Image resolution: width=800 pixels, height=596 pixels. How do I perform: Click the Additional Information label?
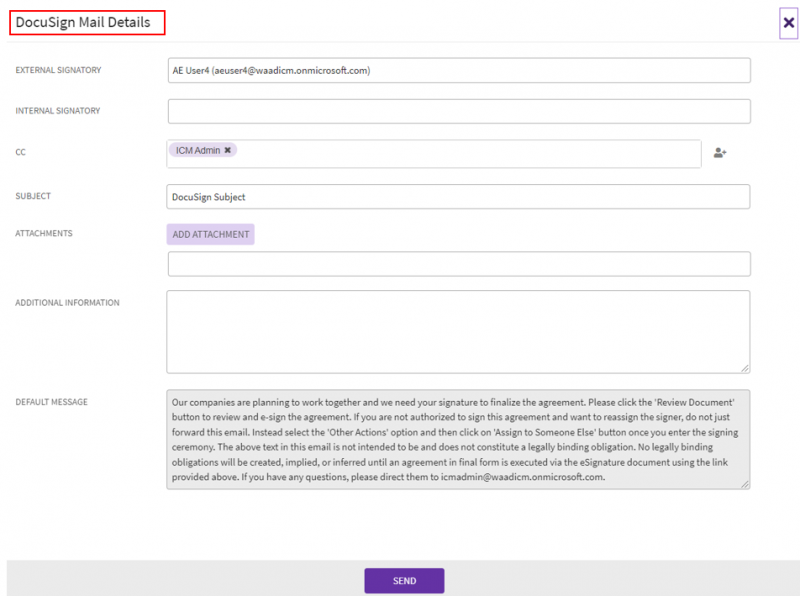coord(67,303)
